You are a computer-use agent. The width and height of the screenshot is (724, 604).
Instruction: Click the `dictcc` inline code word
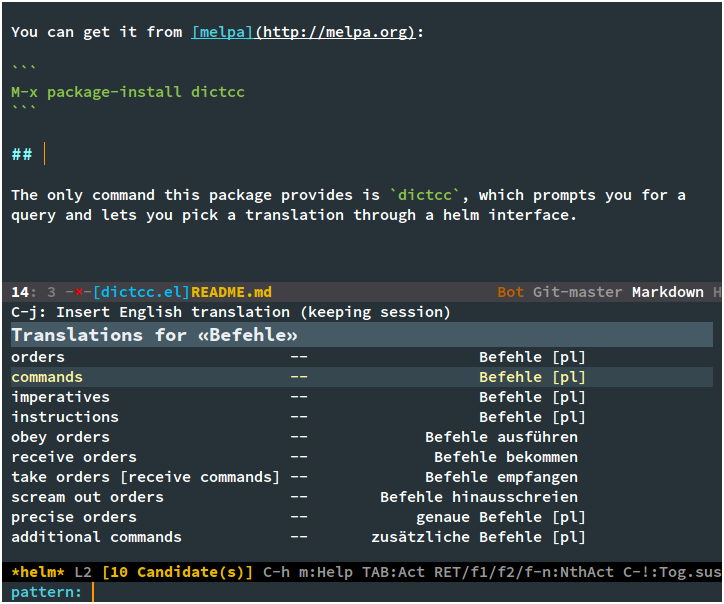(x=425, y=195)
